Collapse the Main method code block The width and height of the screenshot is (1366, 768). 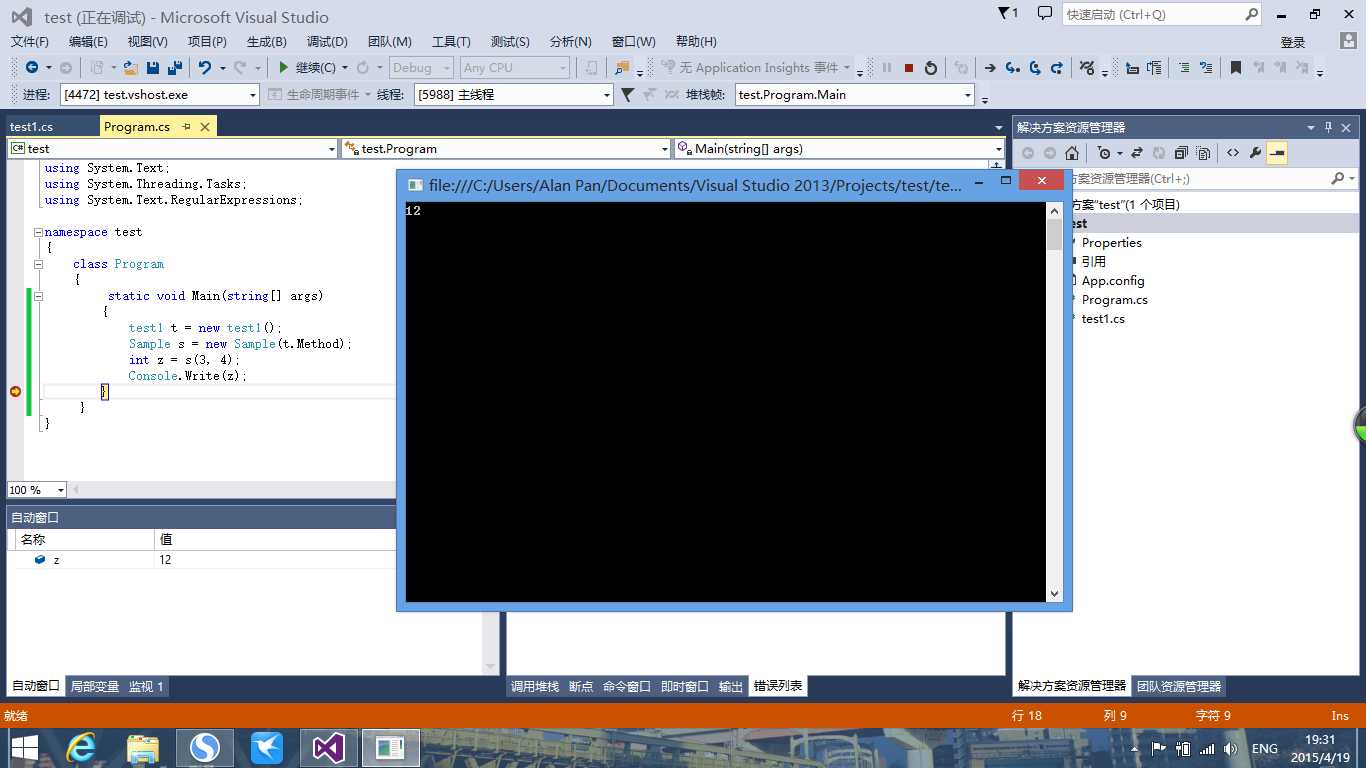[x=39, y=296]
